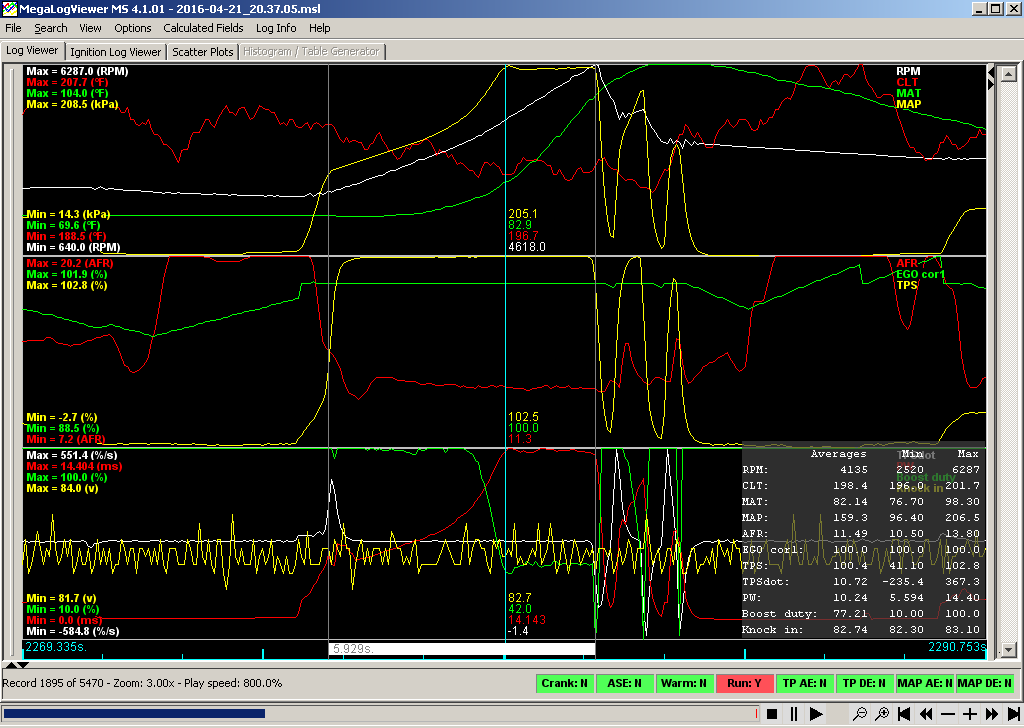Click the MAP AE: N status indicator
The height and width of the screenshot is (728, 1024).
click(923, 684)
